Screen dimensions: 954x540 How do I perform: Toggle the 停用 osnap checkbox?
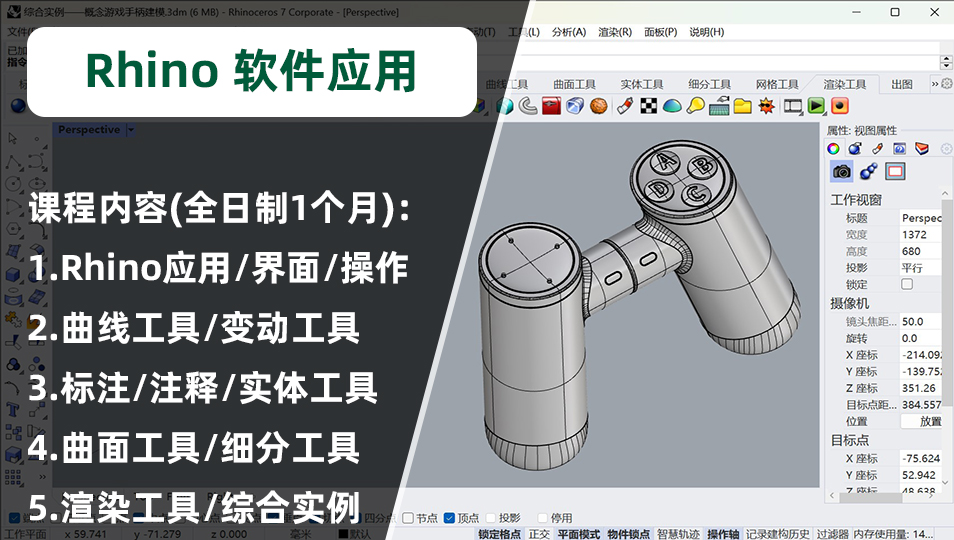543,518
